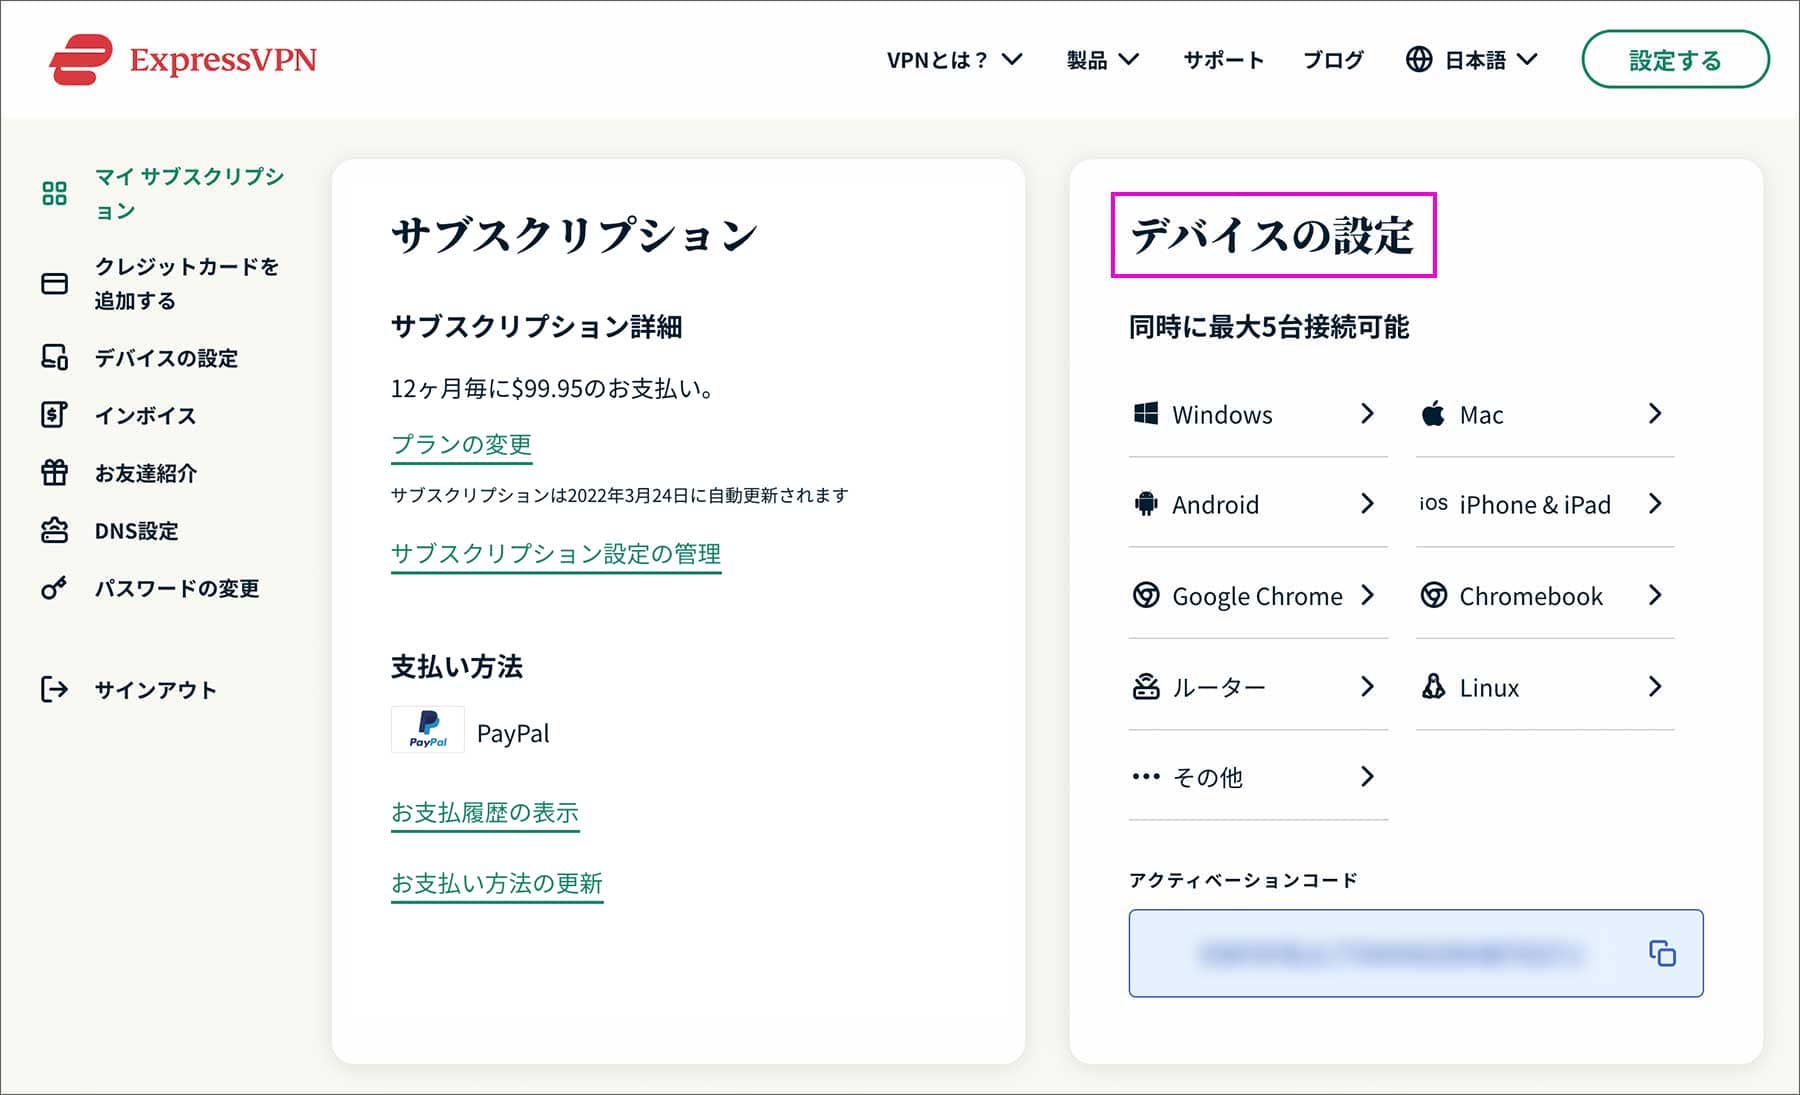Click the デバイスの設定 panel heading
The image size is (1800, 1095).
[1272, 235]
